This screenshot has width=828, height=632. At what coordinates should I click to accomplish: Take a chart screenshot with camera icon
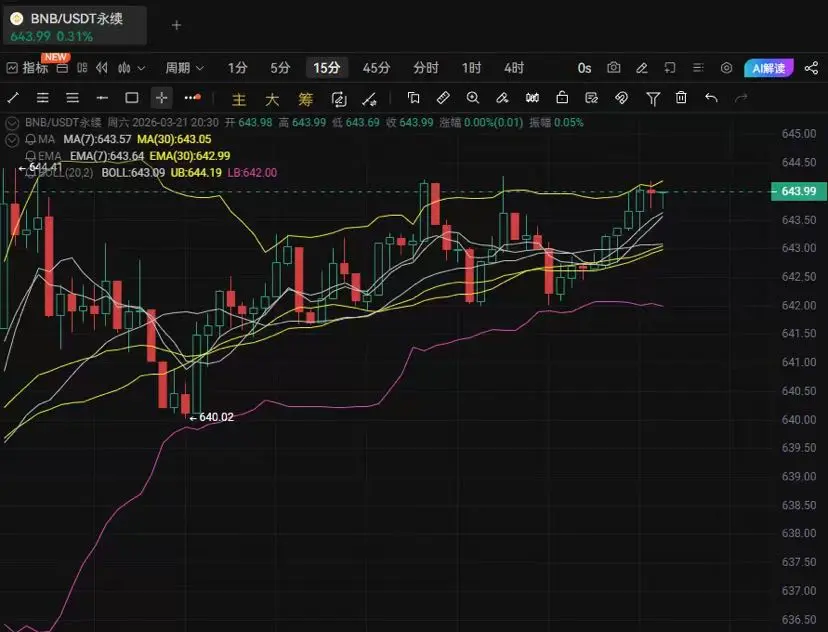[x=614, y=68]
